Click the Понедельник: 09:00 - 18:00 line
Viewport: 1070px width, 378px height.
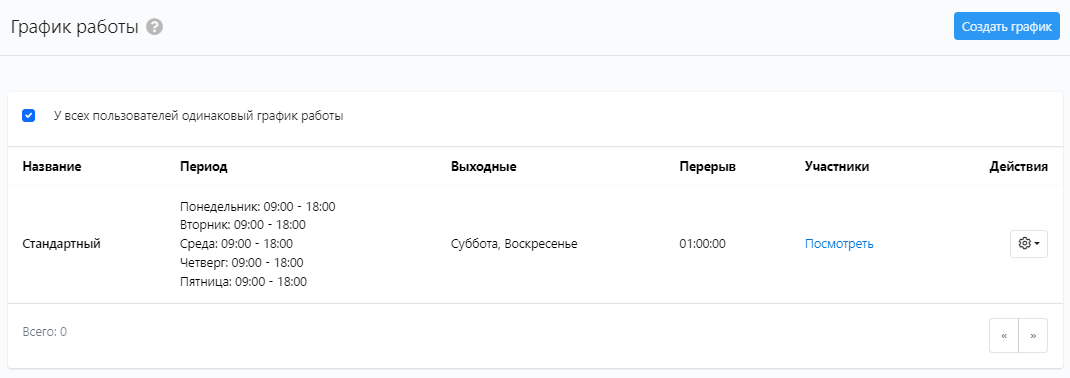click(x=257, y=206)
